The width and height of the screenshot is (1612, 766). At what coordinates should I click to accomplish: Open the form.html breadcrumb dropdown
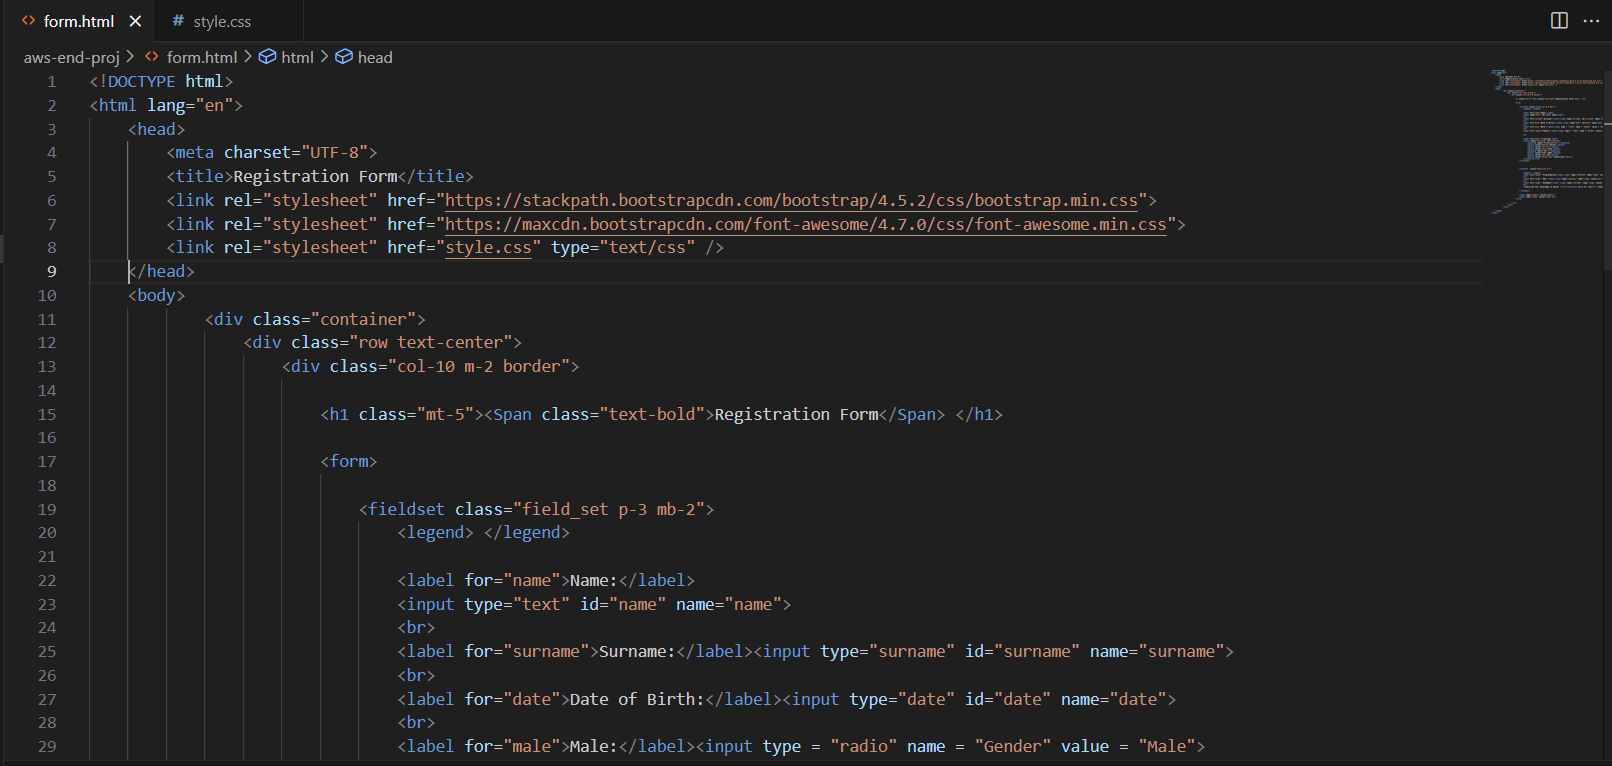point(202,57)
